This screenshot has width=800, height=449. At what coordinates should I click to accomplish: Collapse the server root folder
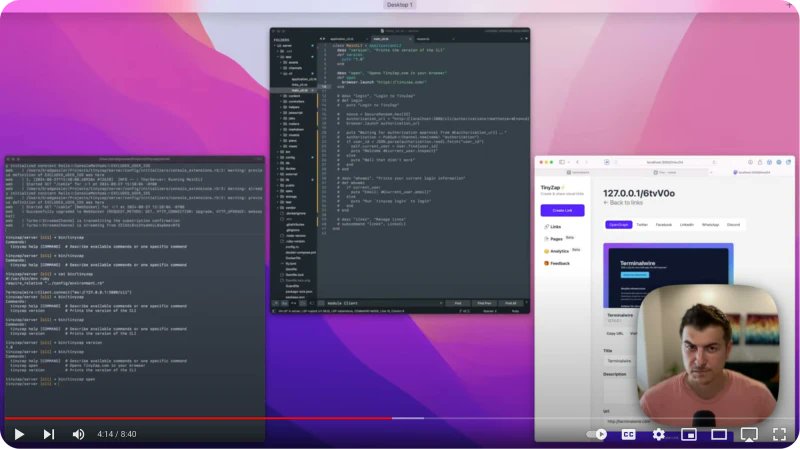click(274, 45)
